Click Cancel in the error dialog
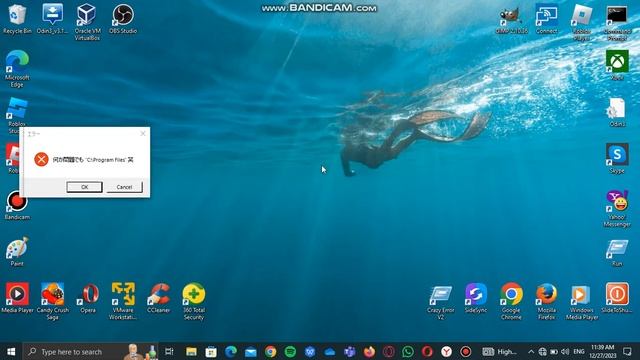The width and height of the screenshot is (640, 360). (124, 187)
